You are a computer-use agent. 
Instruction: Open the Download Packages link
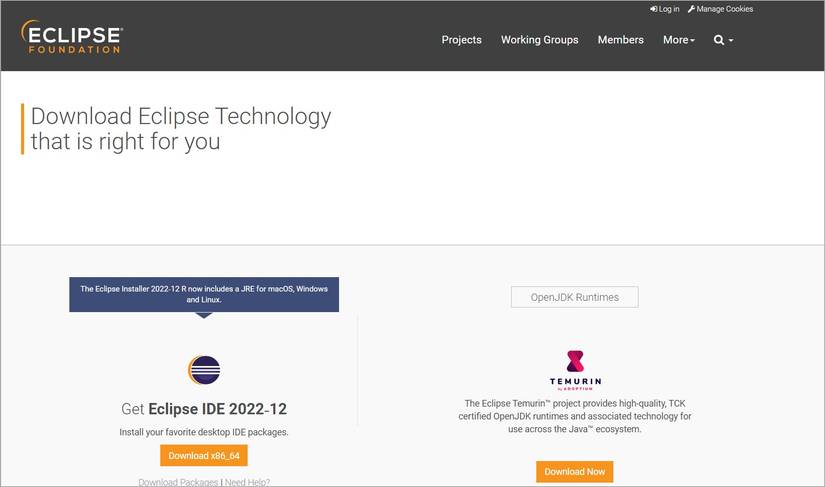(x=178, y=482)
